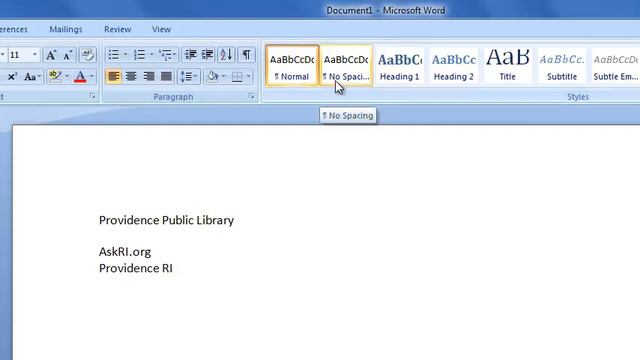
Task: Apply the Subtitle style
Action: 562,65
